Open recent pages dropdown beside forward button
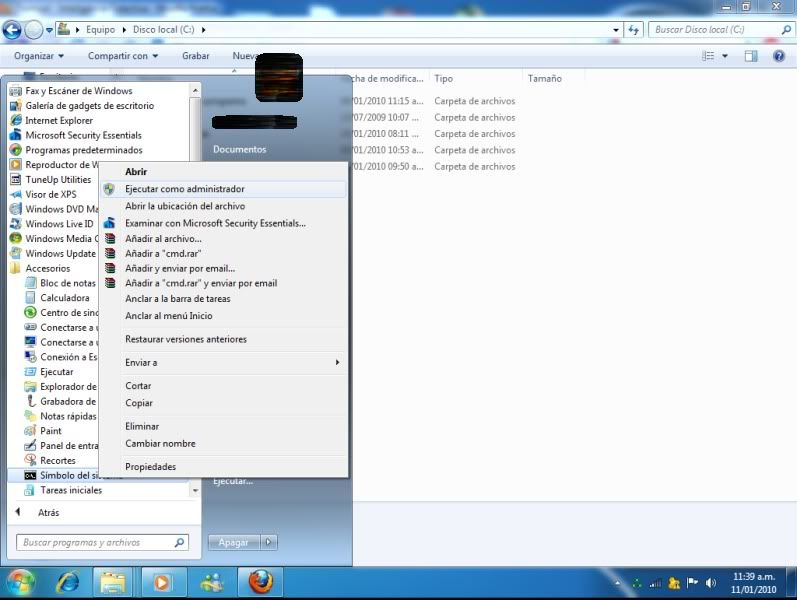Image resolution: width=797 pixels, height=600 pixels. [x=49, y=30]
